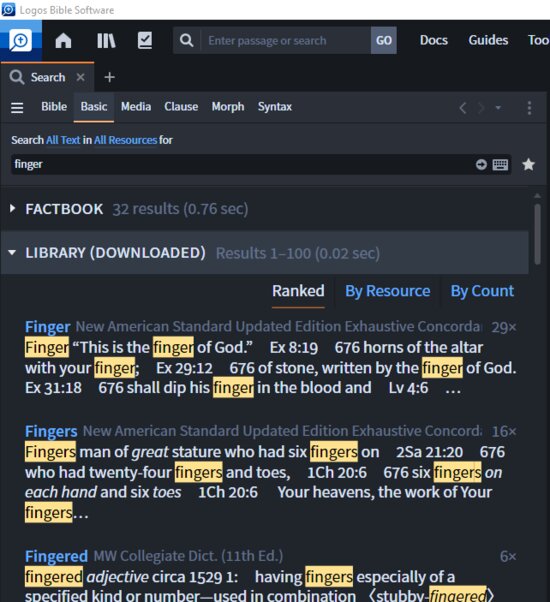Click the Ex 8:19 reference text

click(x=294, y=348)
